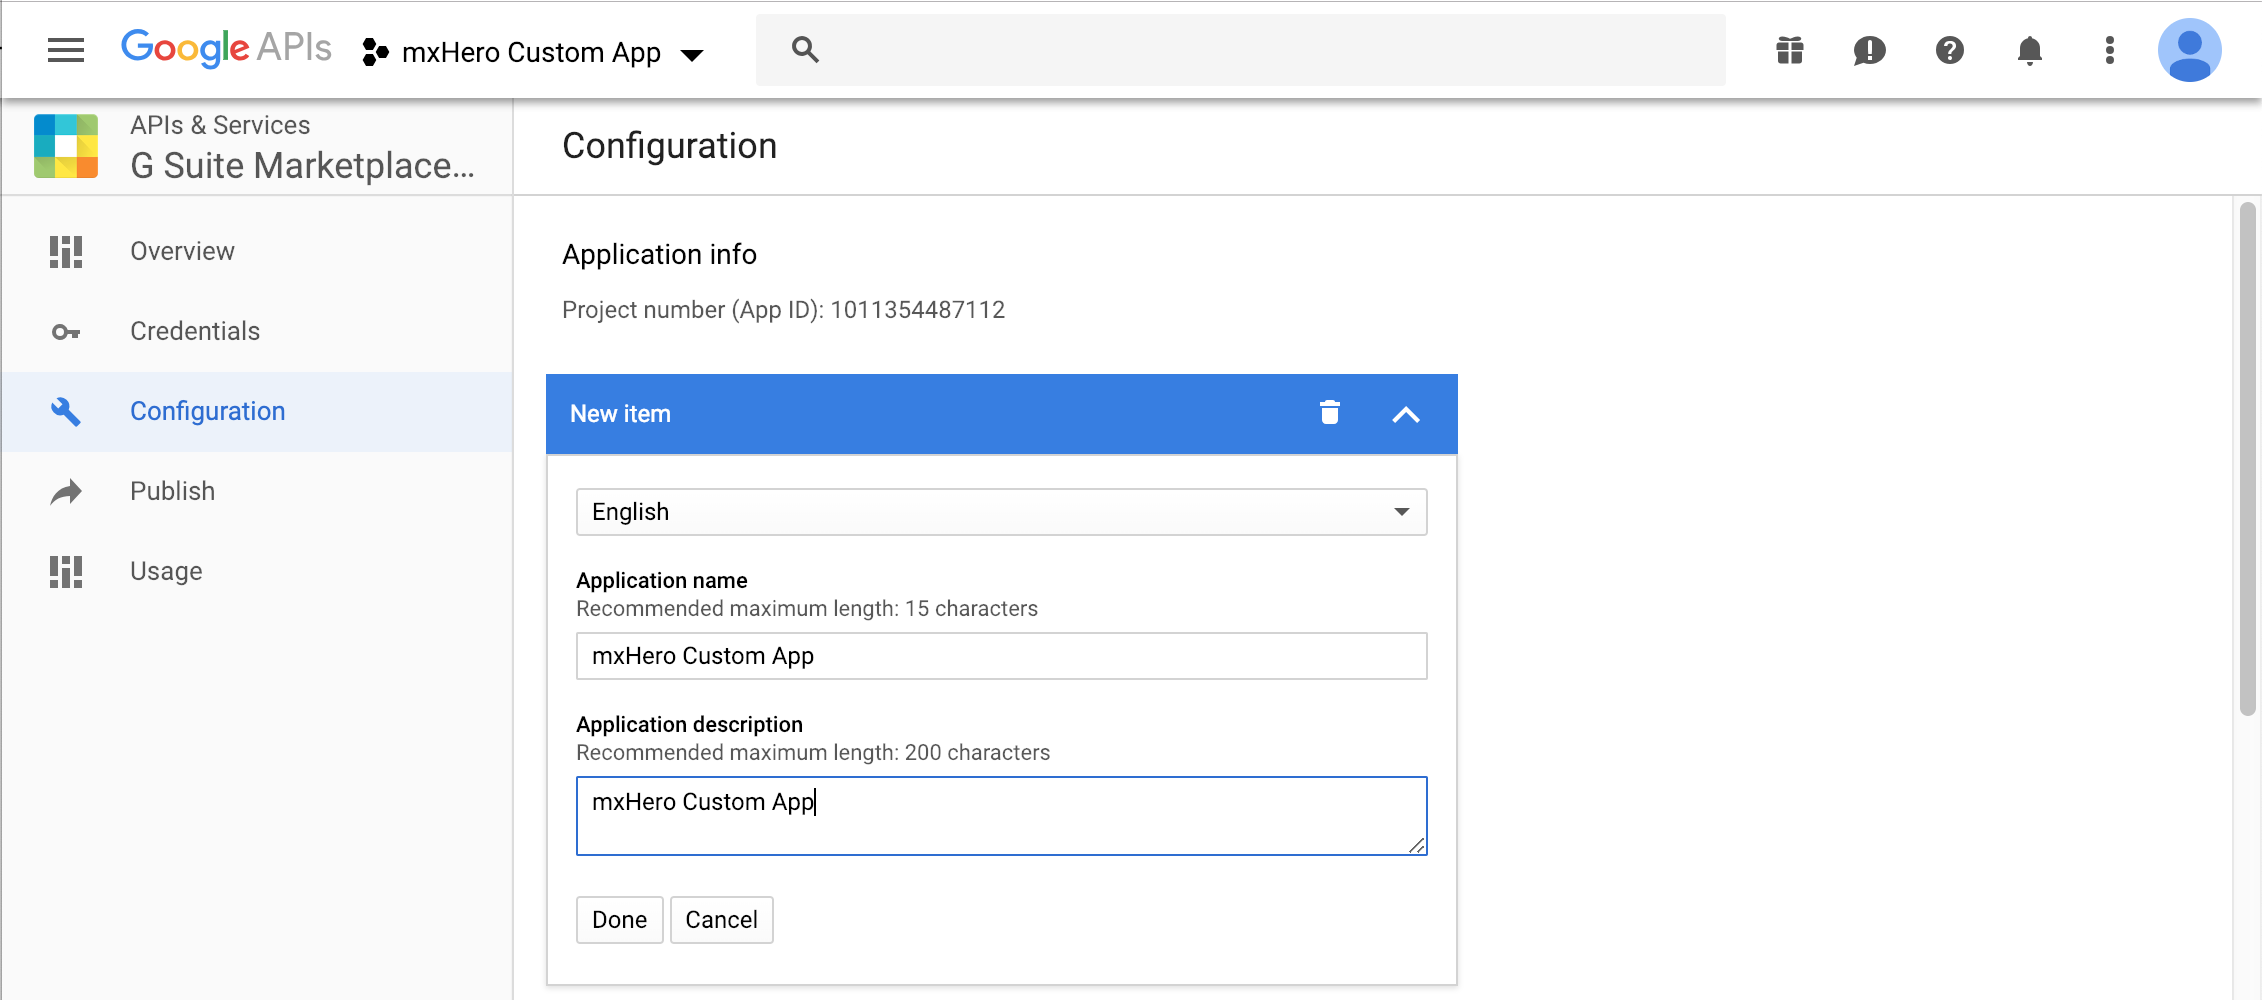
Task: Click the Credentials key icon
Action: pyautogui.click(x=66, y=332)
